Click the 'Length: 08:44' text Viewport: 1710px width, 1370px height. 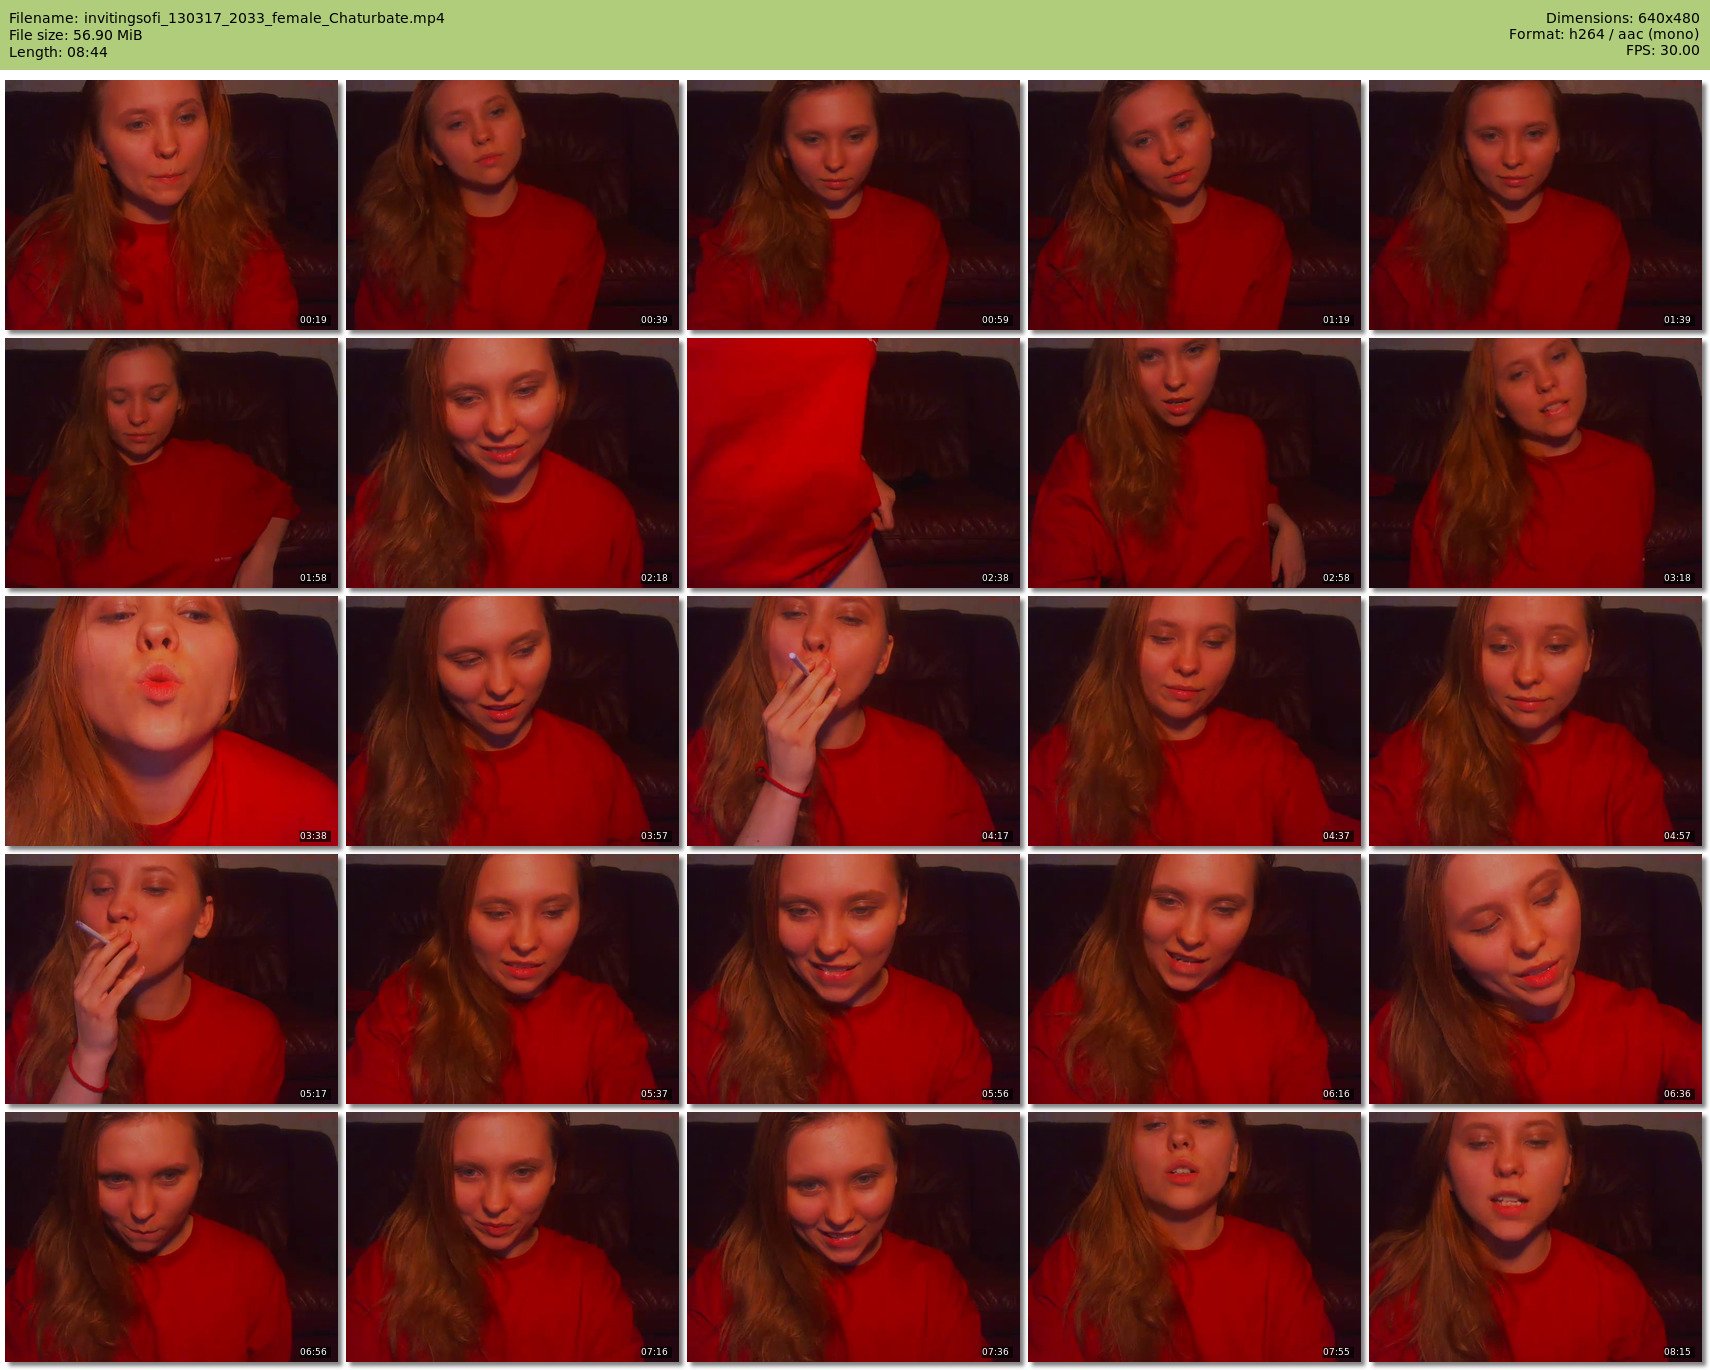tap(58, 52)
